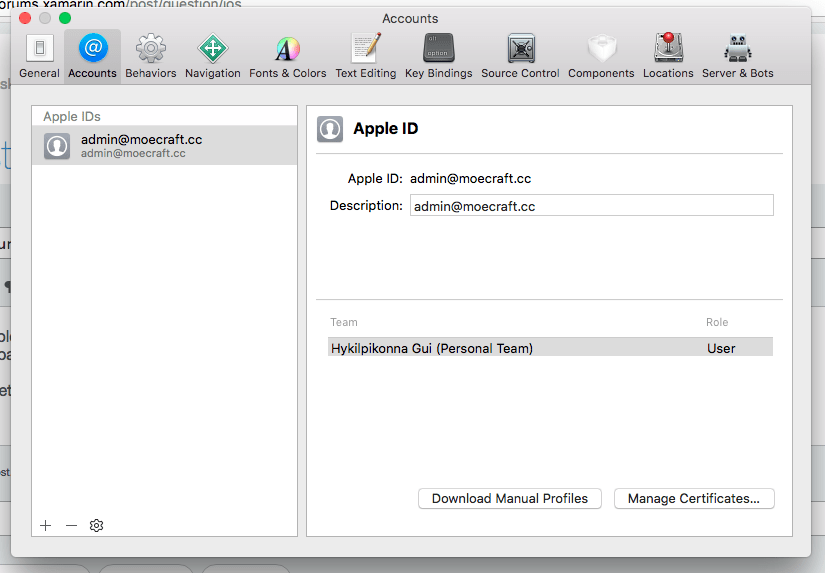Close the Accounts preferences window
Image resolution: width=825 pixels, height=573 pixels.
point(25,18)
